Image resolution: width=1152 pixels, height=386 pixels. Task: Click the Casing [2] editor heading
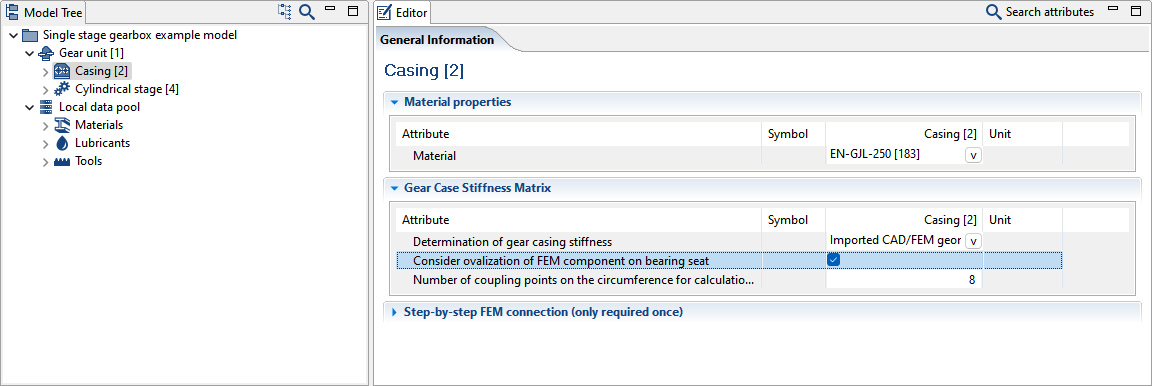coord(424,71)
